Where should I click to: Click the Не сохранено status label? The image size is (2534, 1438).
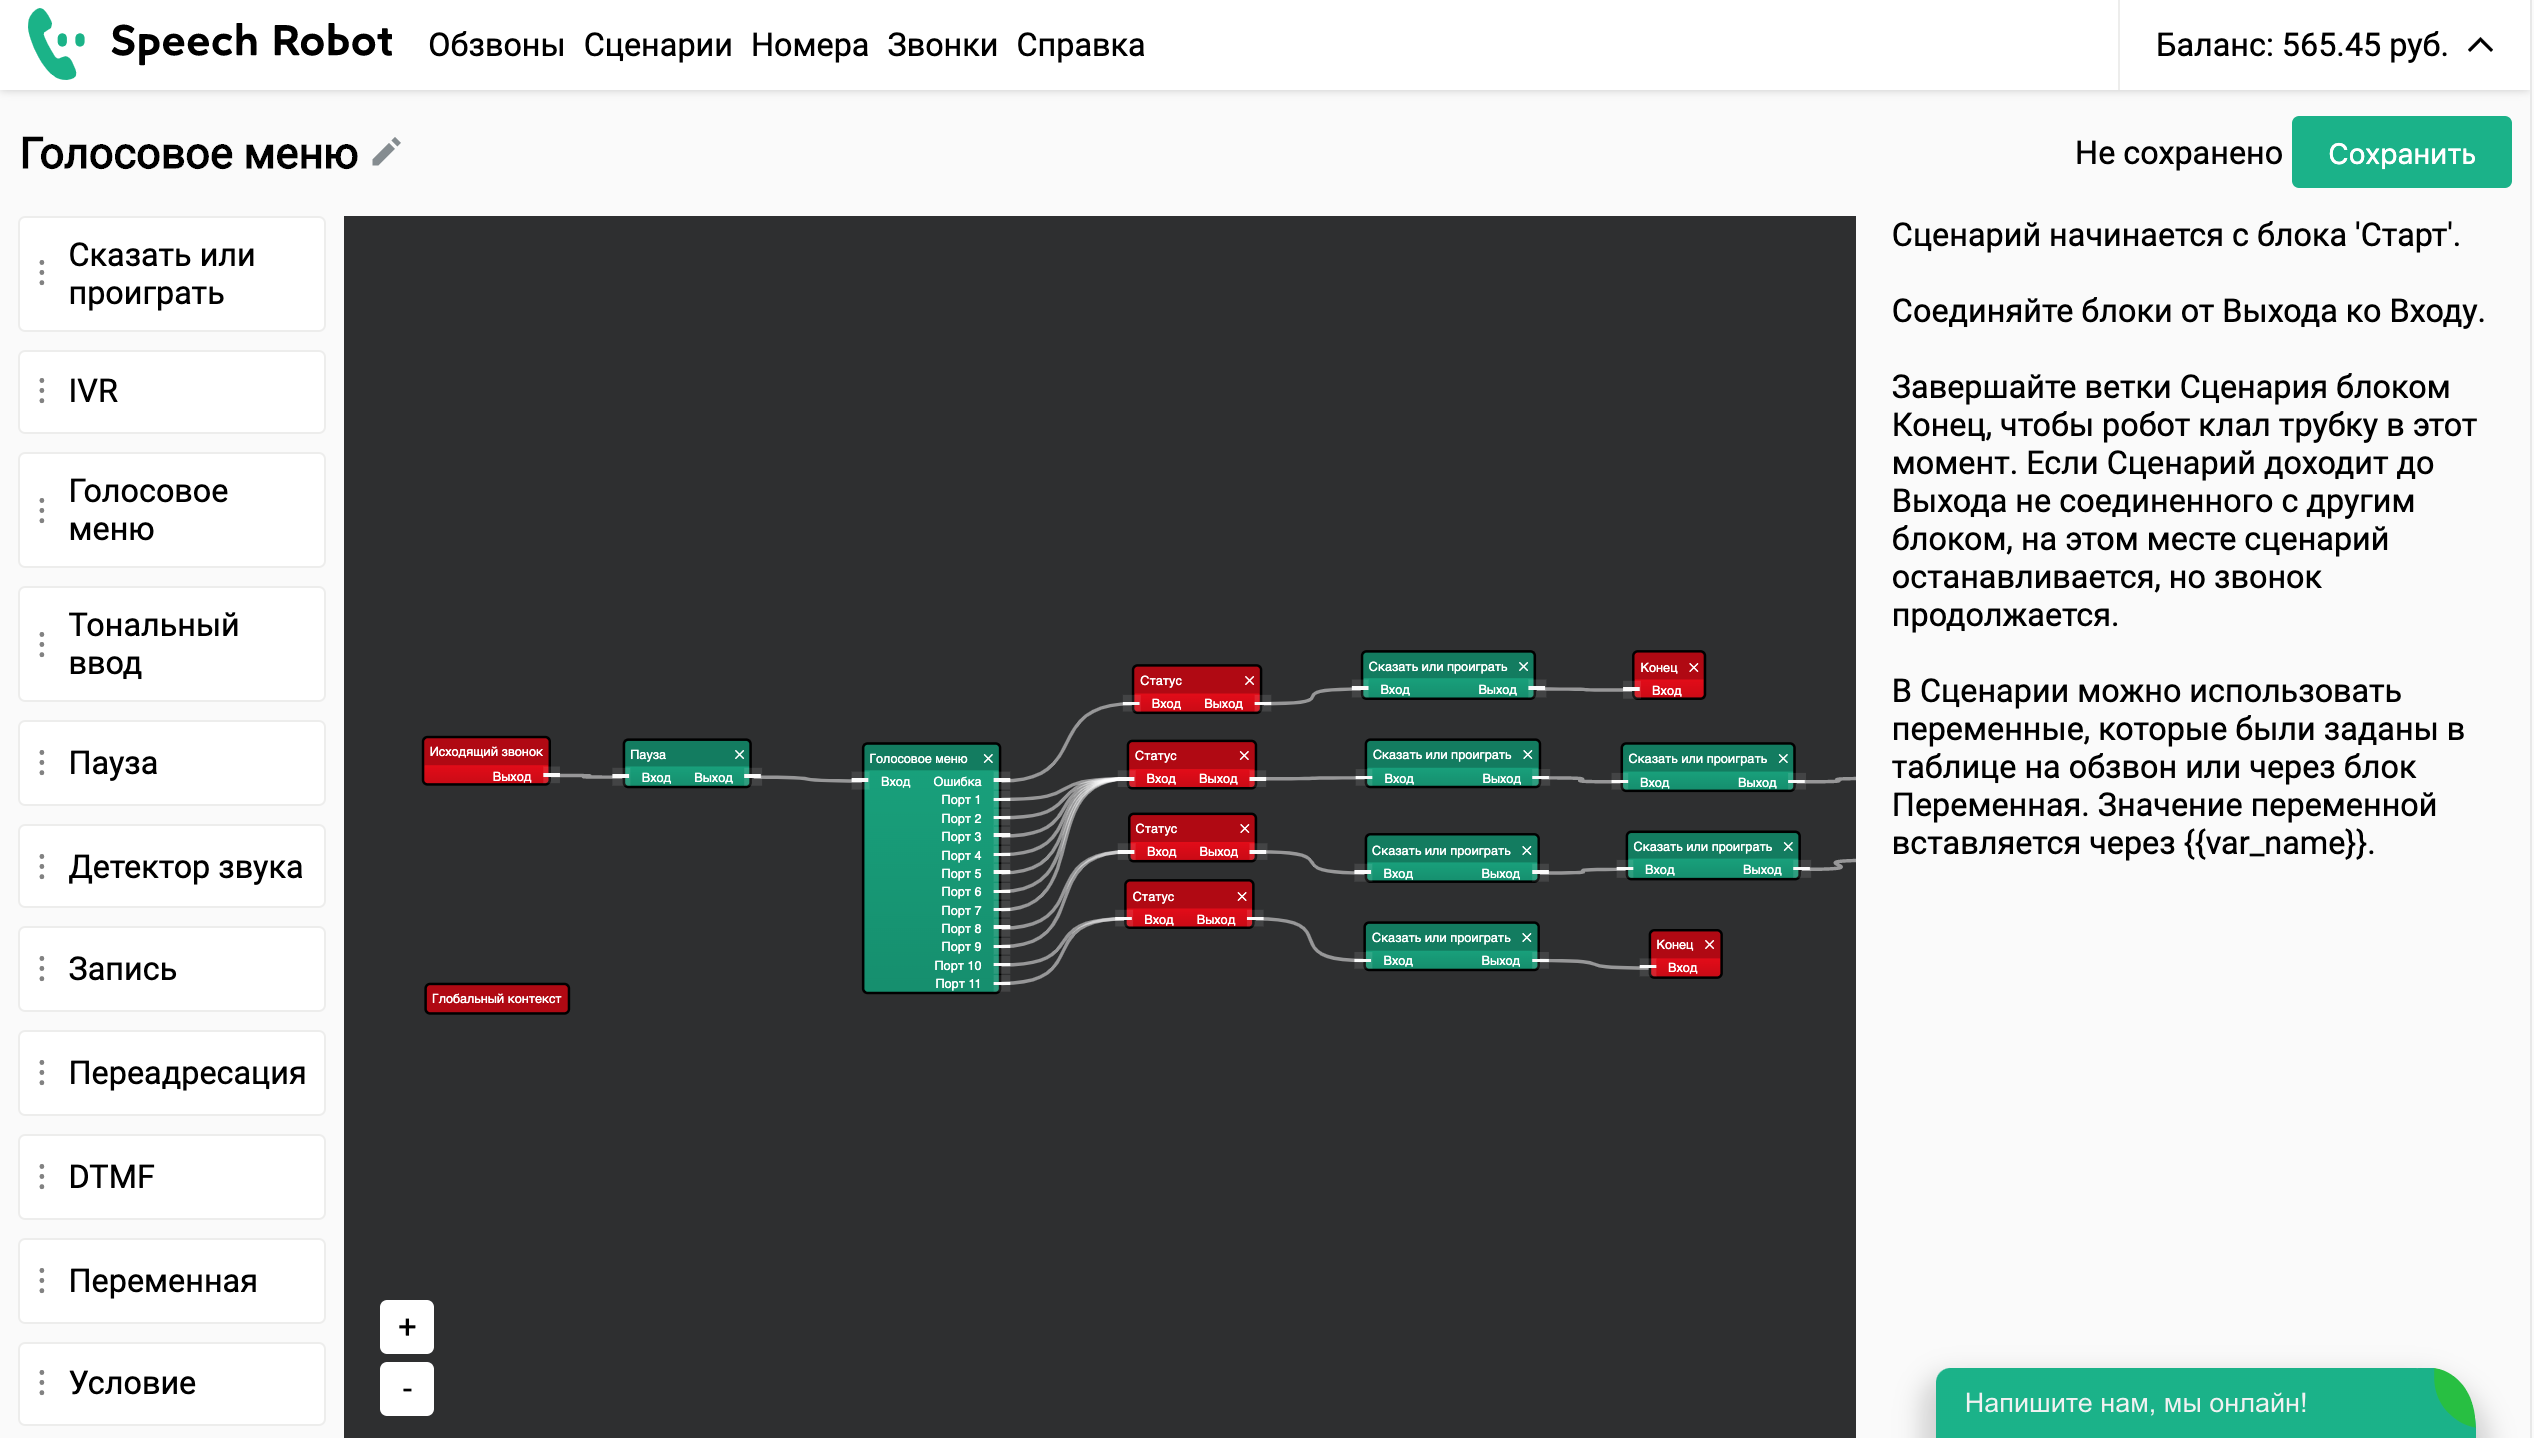[x=2178, y=153]
